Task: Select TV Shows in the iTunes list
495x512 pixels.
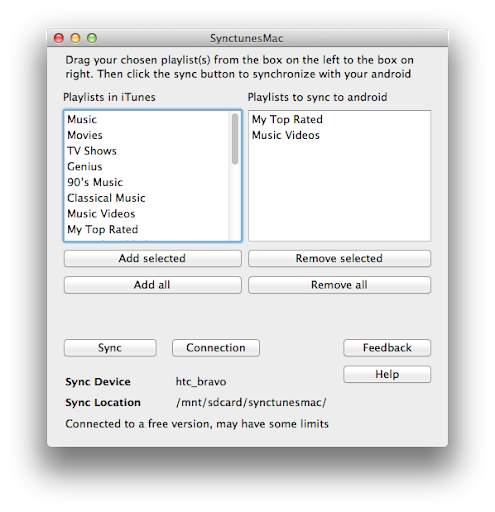Action: pos(147,151)
